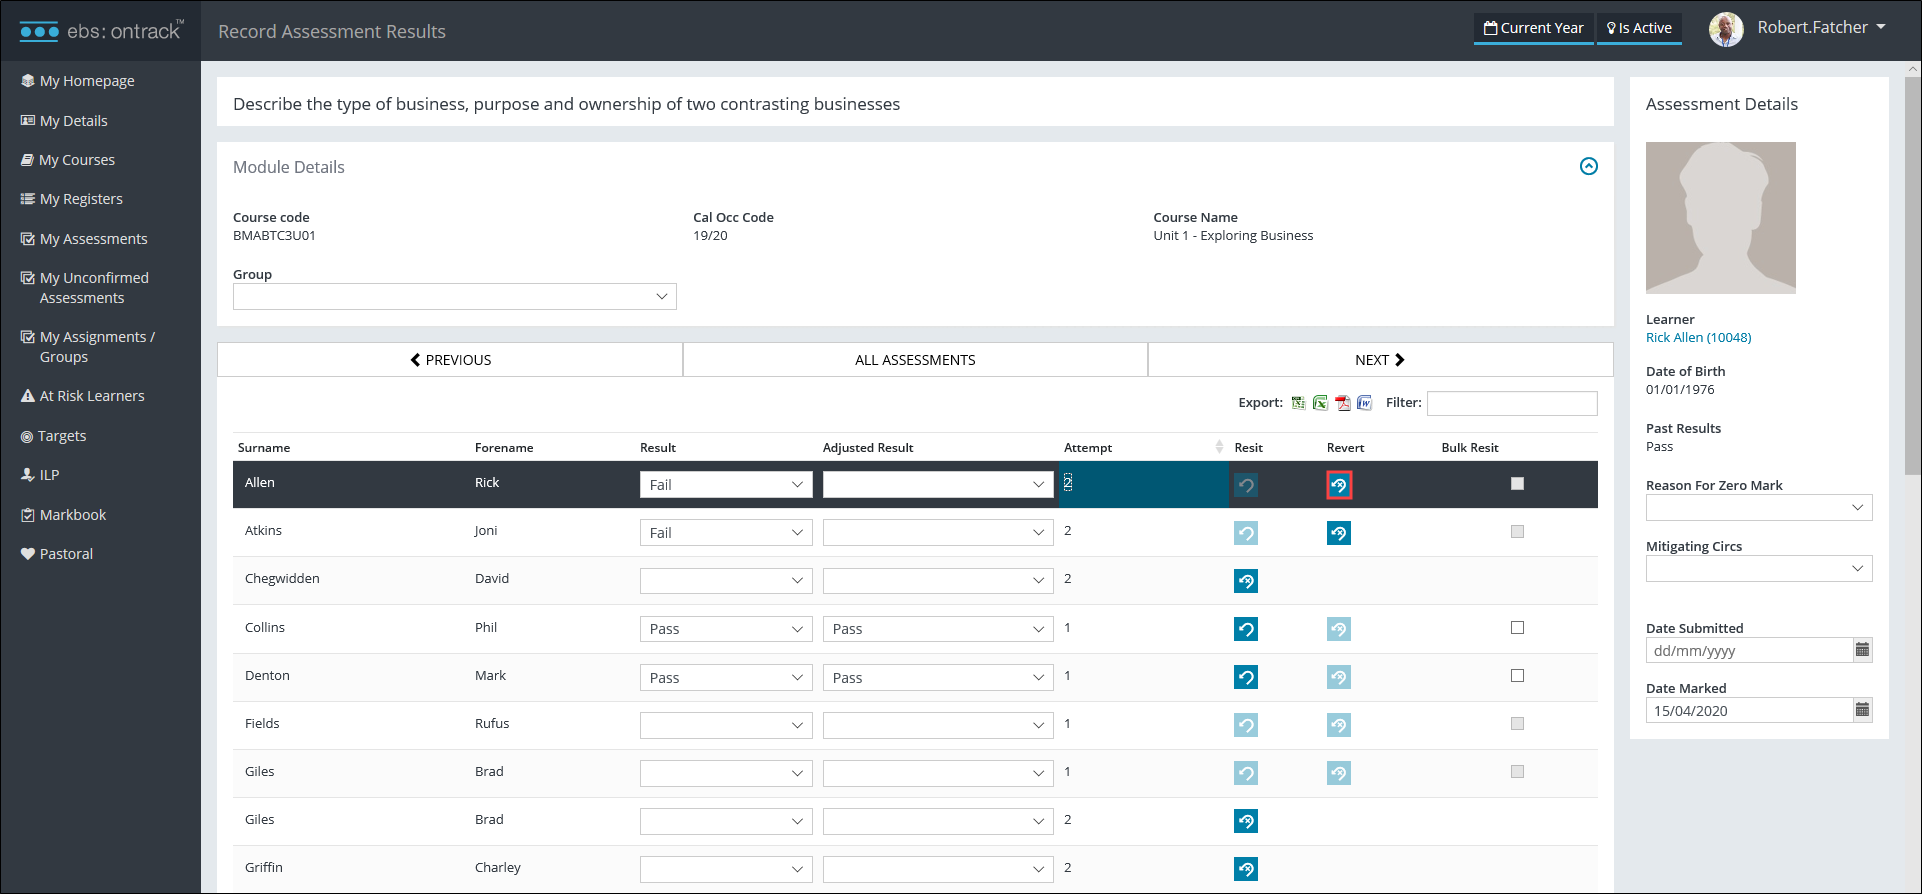1922x894 pixels.
Task: Open the Adjusted Result dropdown for Rick Allen
Action: coord(938,484)
